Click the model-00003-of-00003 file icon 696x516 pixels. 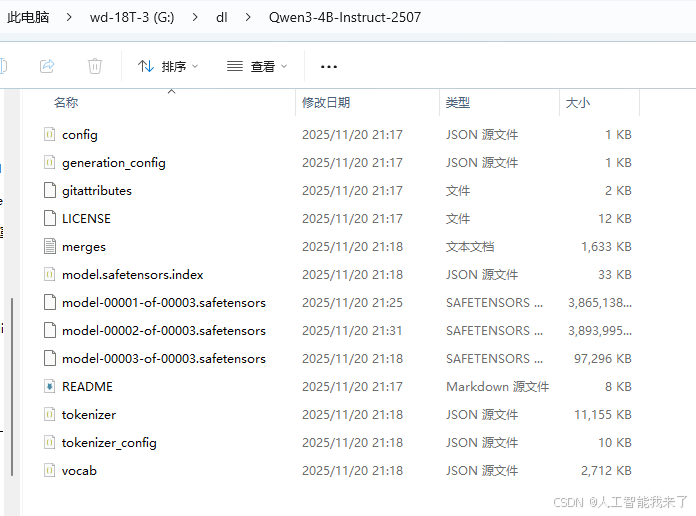(x=50, y=358)
